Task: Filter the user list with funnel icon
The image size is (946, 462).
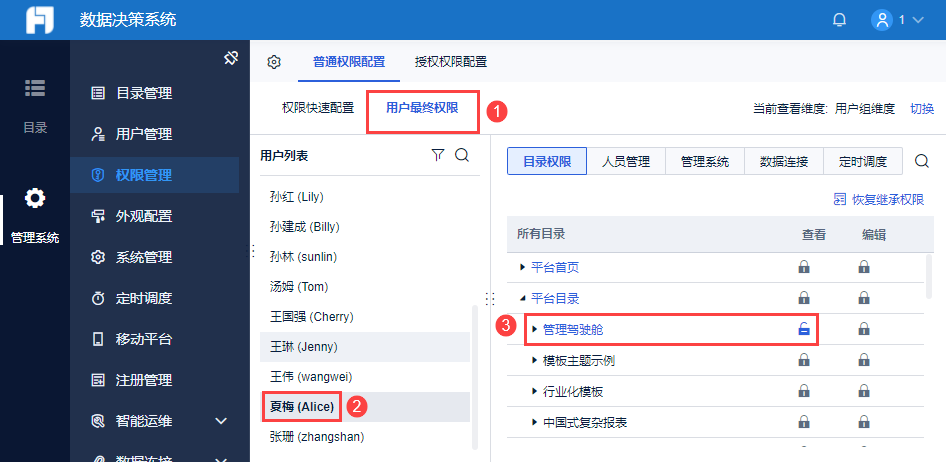Action: click(x=437, y=155)
